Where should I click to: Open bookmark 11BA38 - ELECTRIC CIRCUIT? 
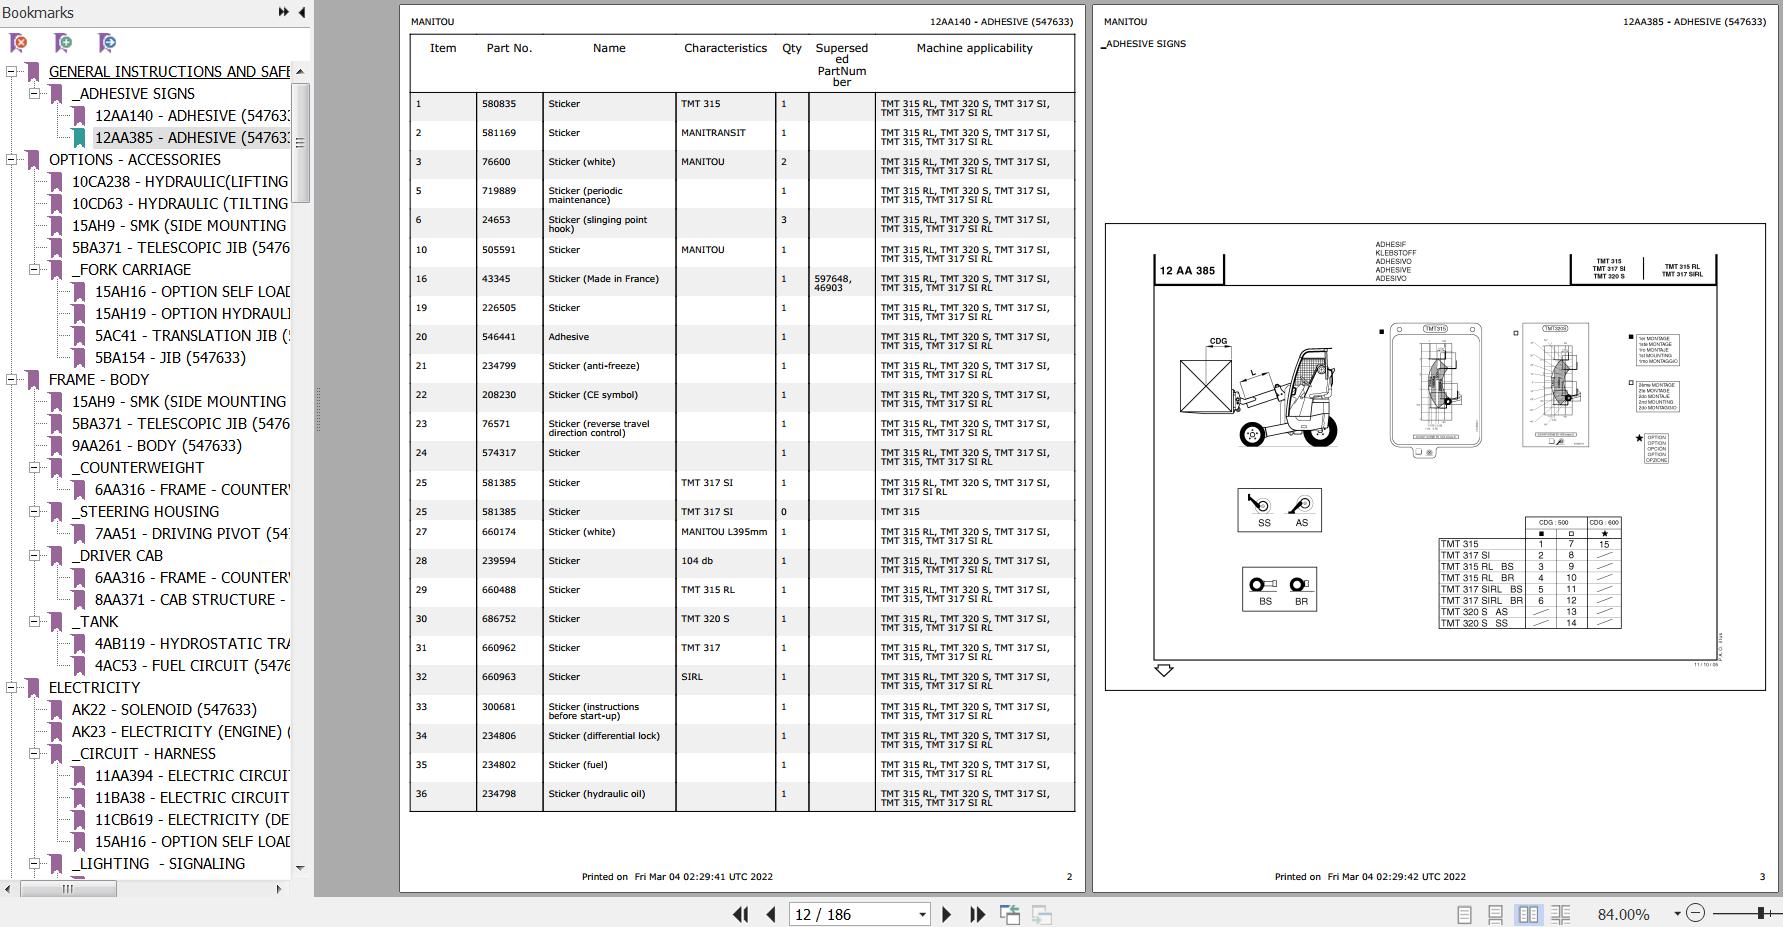click(192, 798)
